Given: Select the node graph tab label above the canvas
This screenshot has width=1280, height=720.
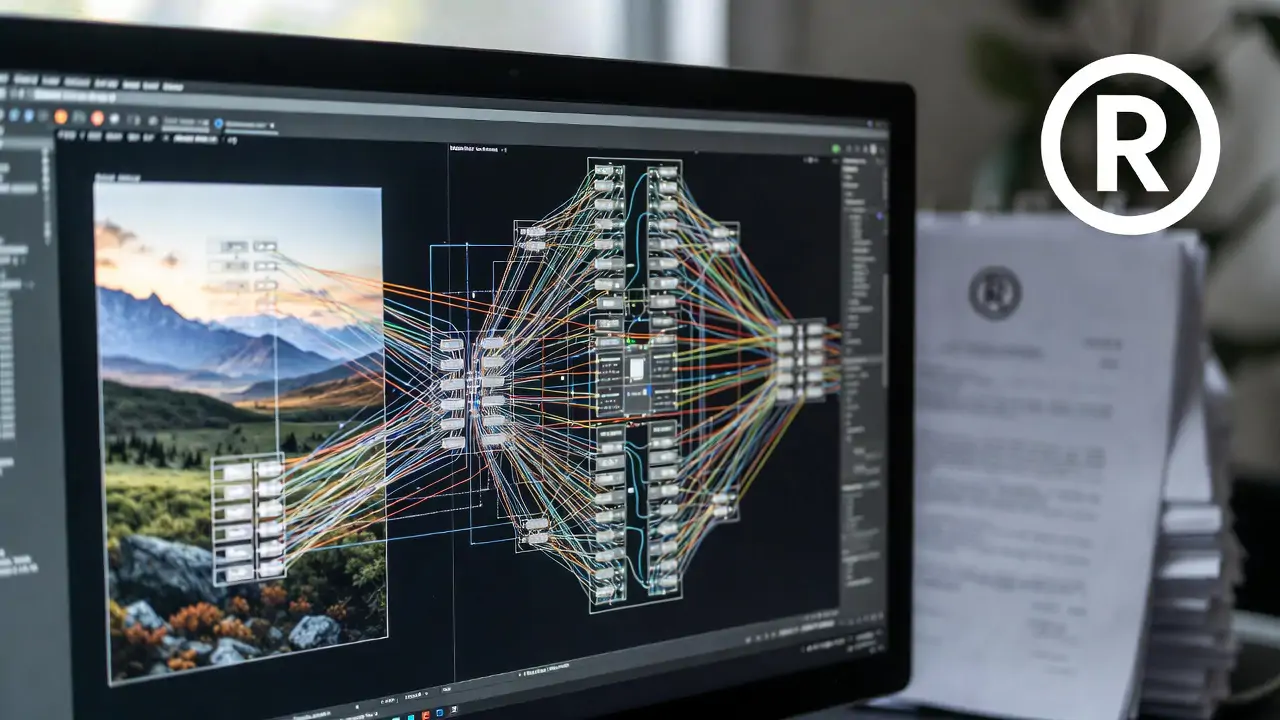Looking at the screenshot, I should [x=475, y=147].
